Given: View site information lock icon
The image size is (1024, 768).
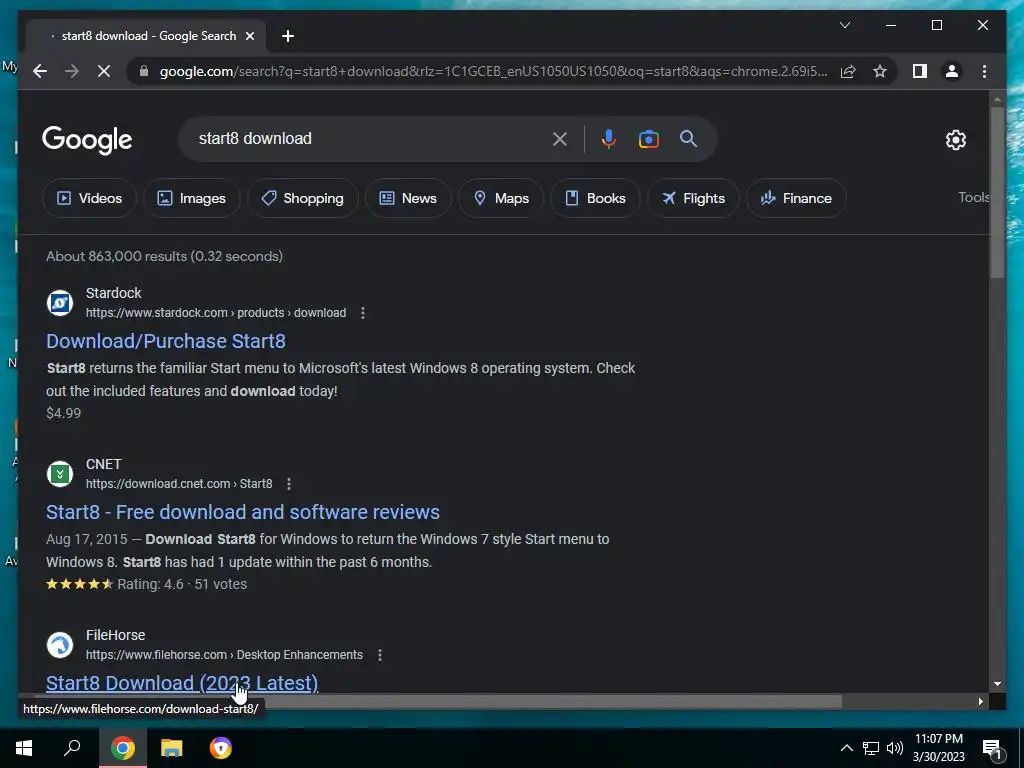Looking at the screenshot, I should 144,71.
